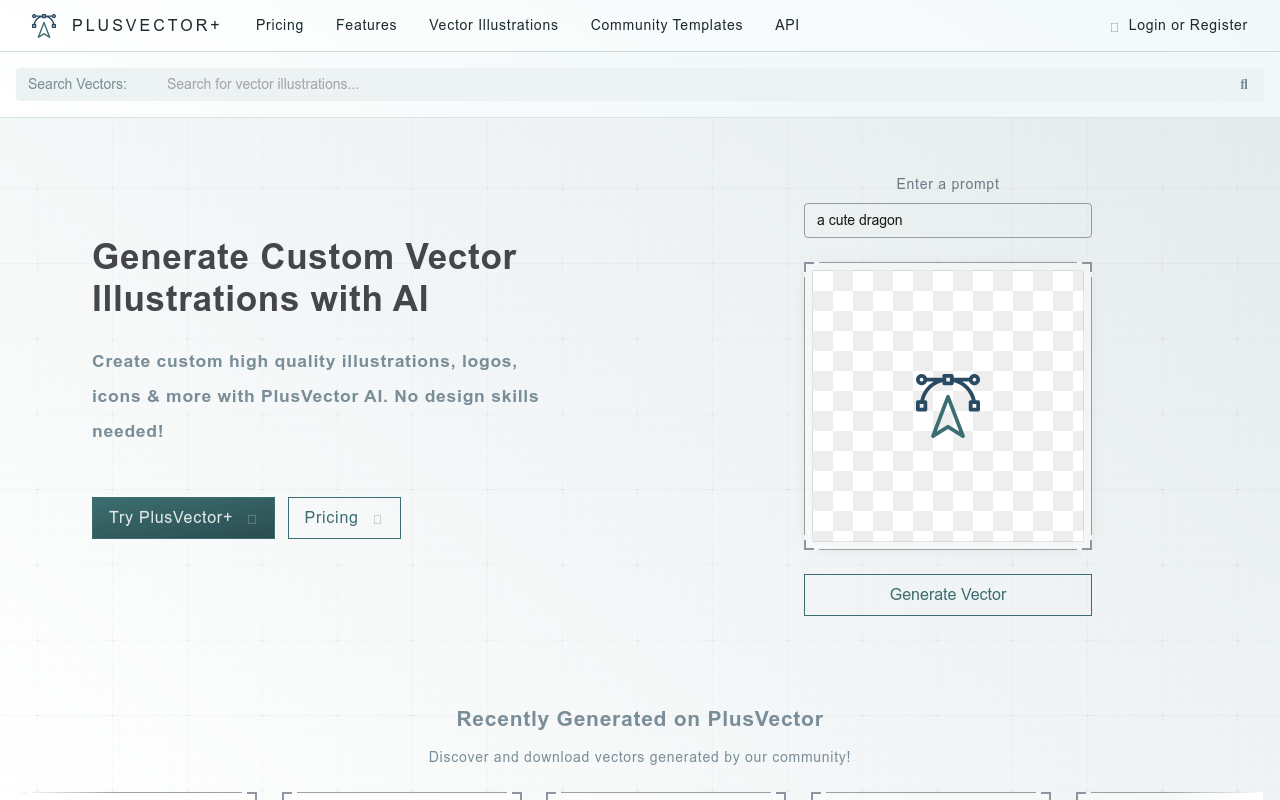Click the pen tool preview graphic

coord(948,406)
